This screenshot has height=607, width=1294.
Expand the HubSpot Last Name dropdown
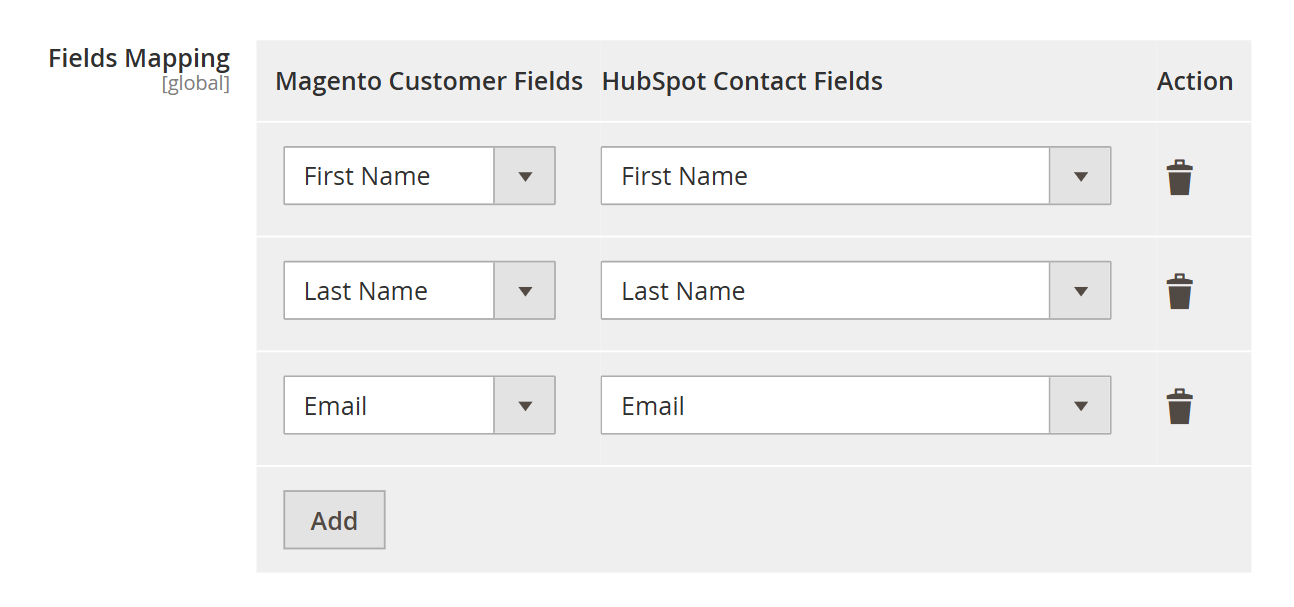pyautogui.click(x=856, y=291)
